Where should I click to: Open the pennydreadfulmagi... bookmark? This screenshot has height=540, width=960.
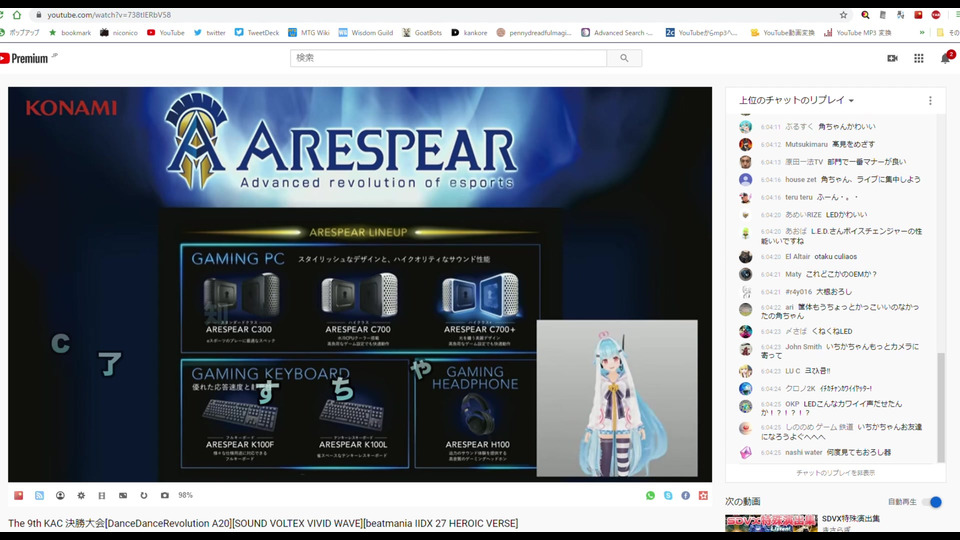[x=534, y=32]
